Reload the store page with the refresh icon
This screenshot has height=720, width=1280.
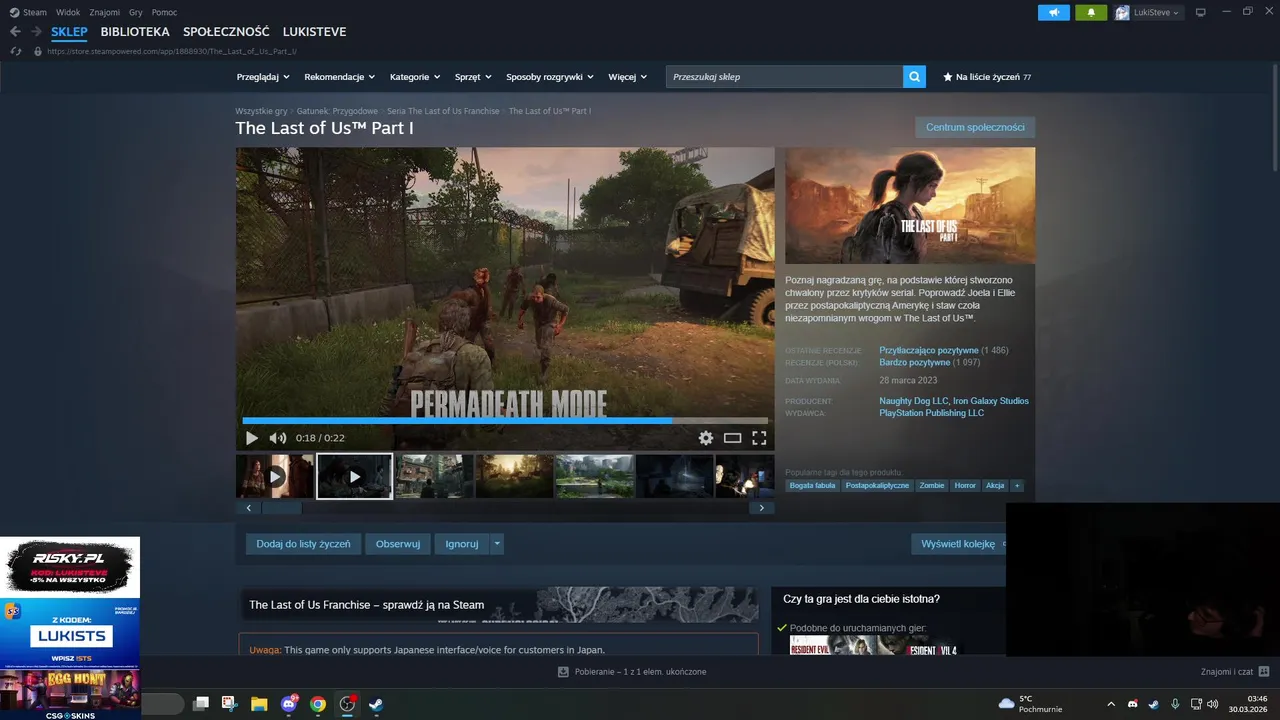(15, 51)
